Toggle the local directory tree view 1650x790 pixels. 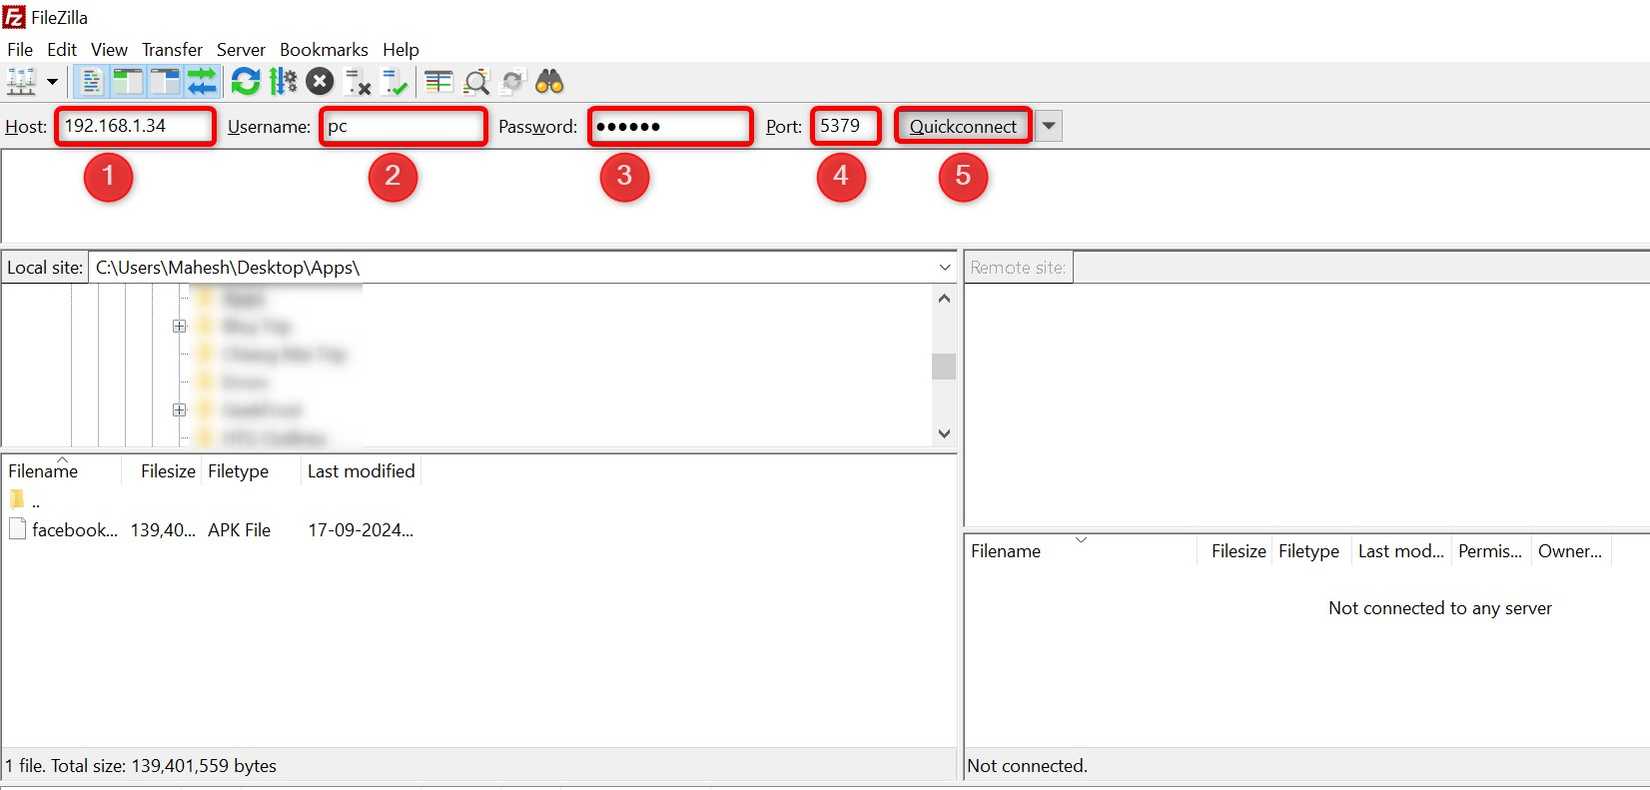point(127,82)
